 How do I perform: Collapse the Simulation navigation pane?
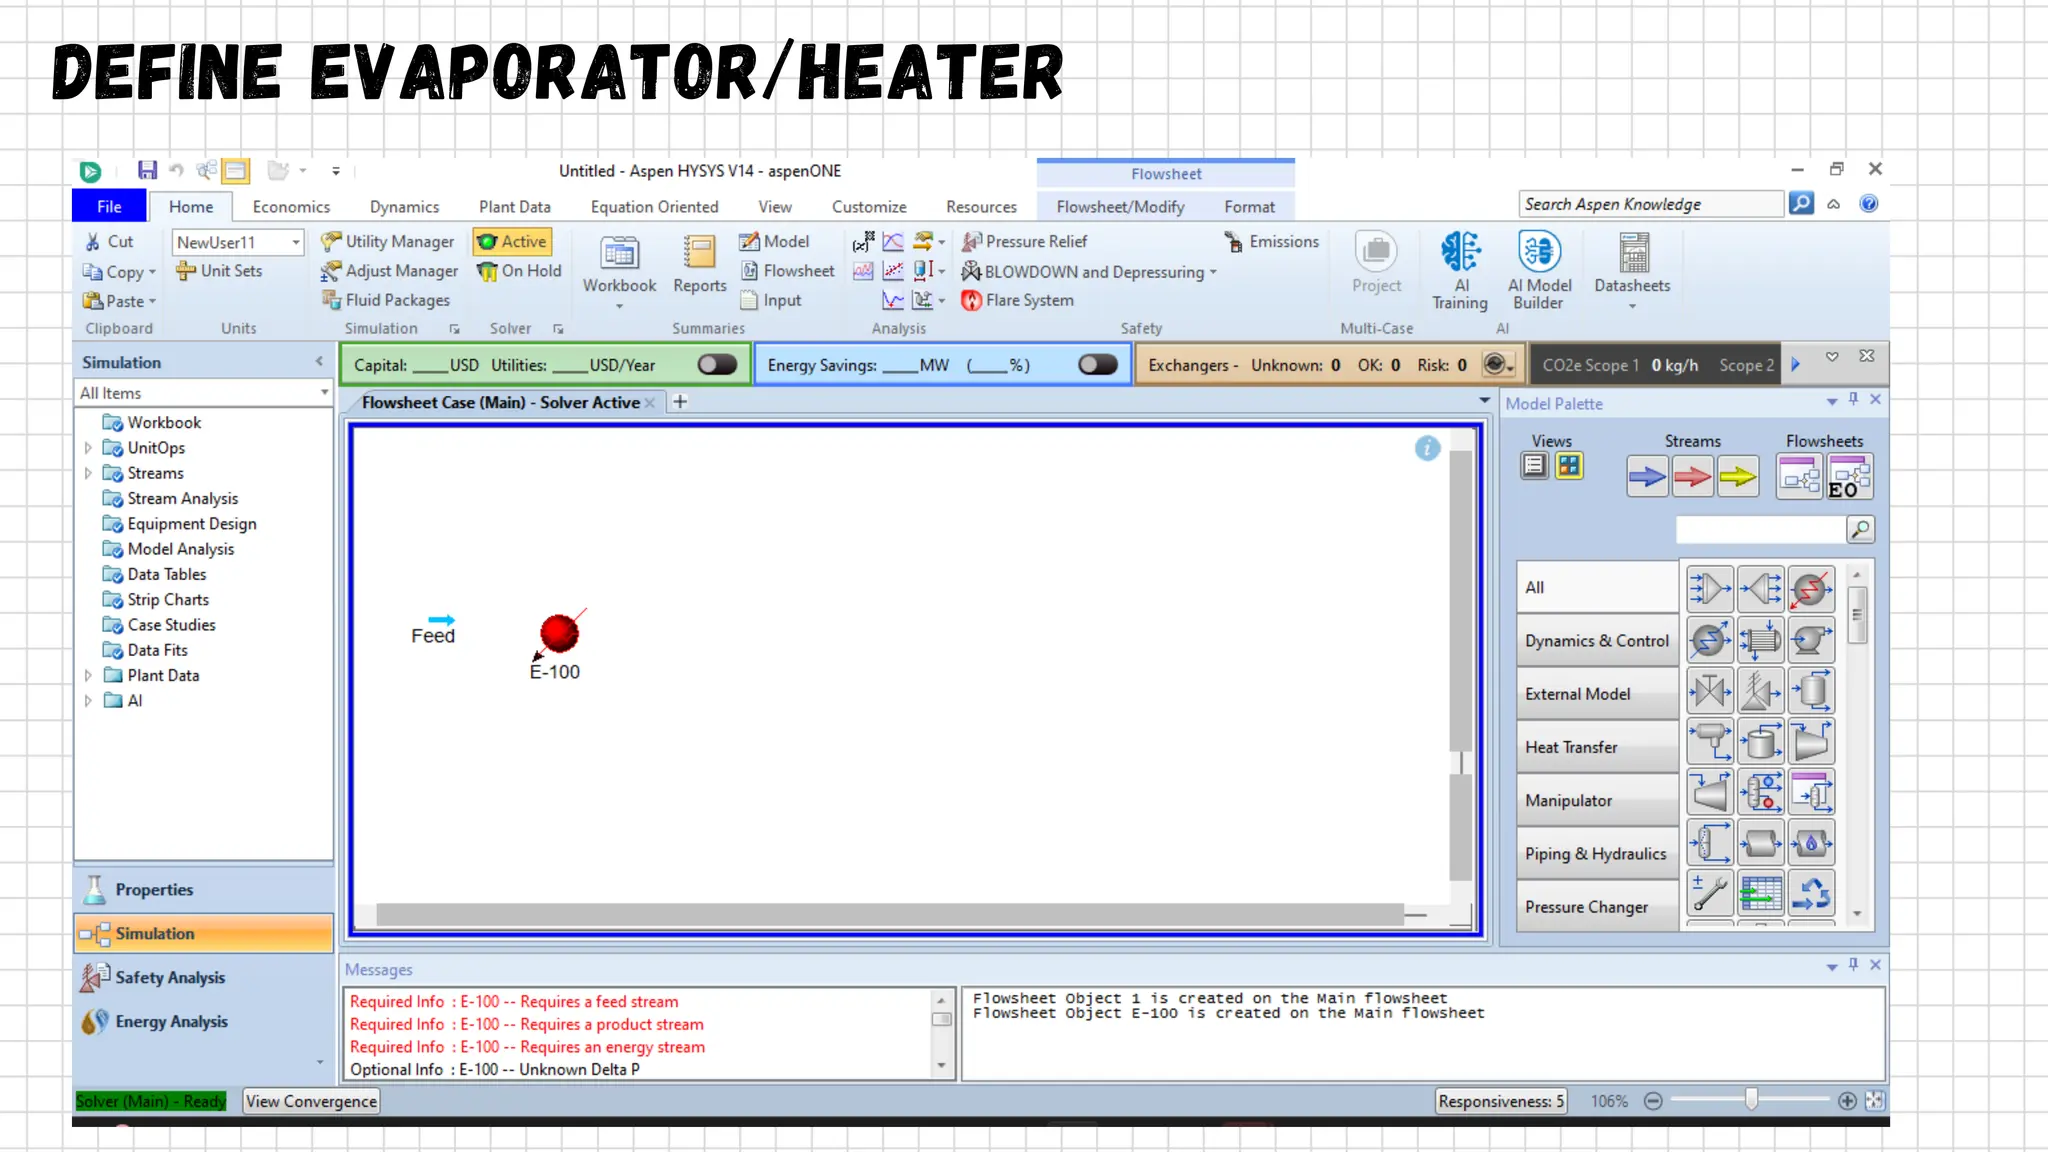319,362
